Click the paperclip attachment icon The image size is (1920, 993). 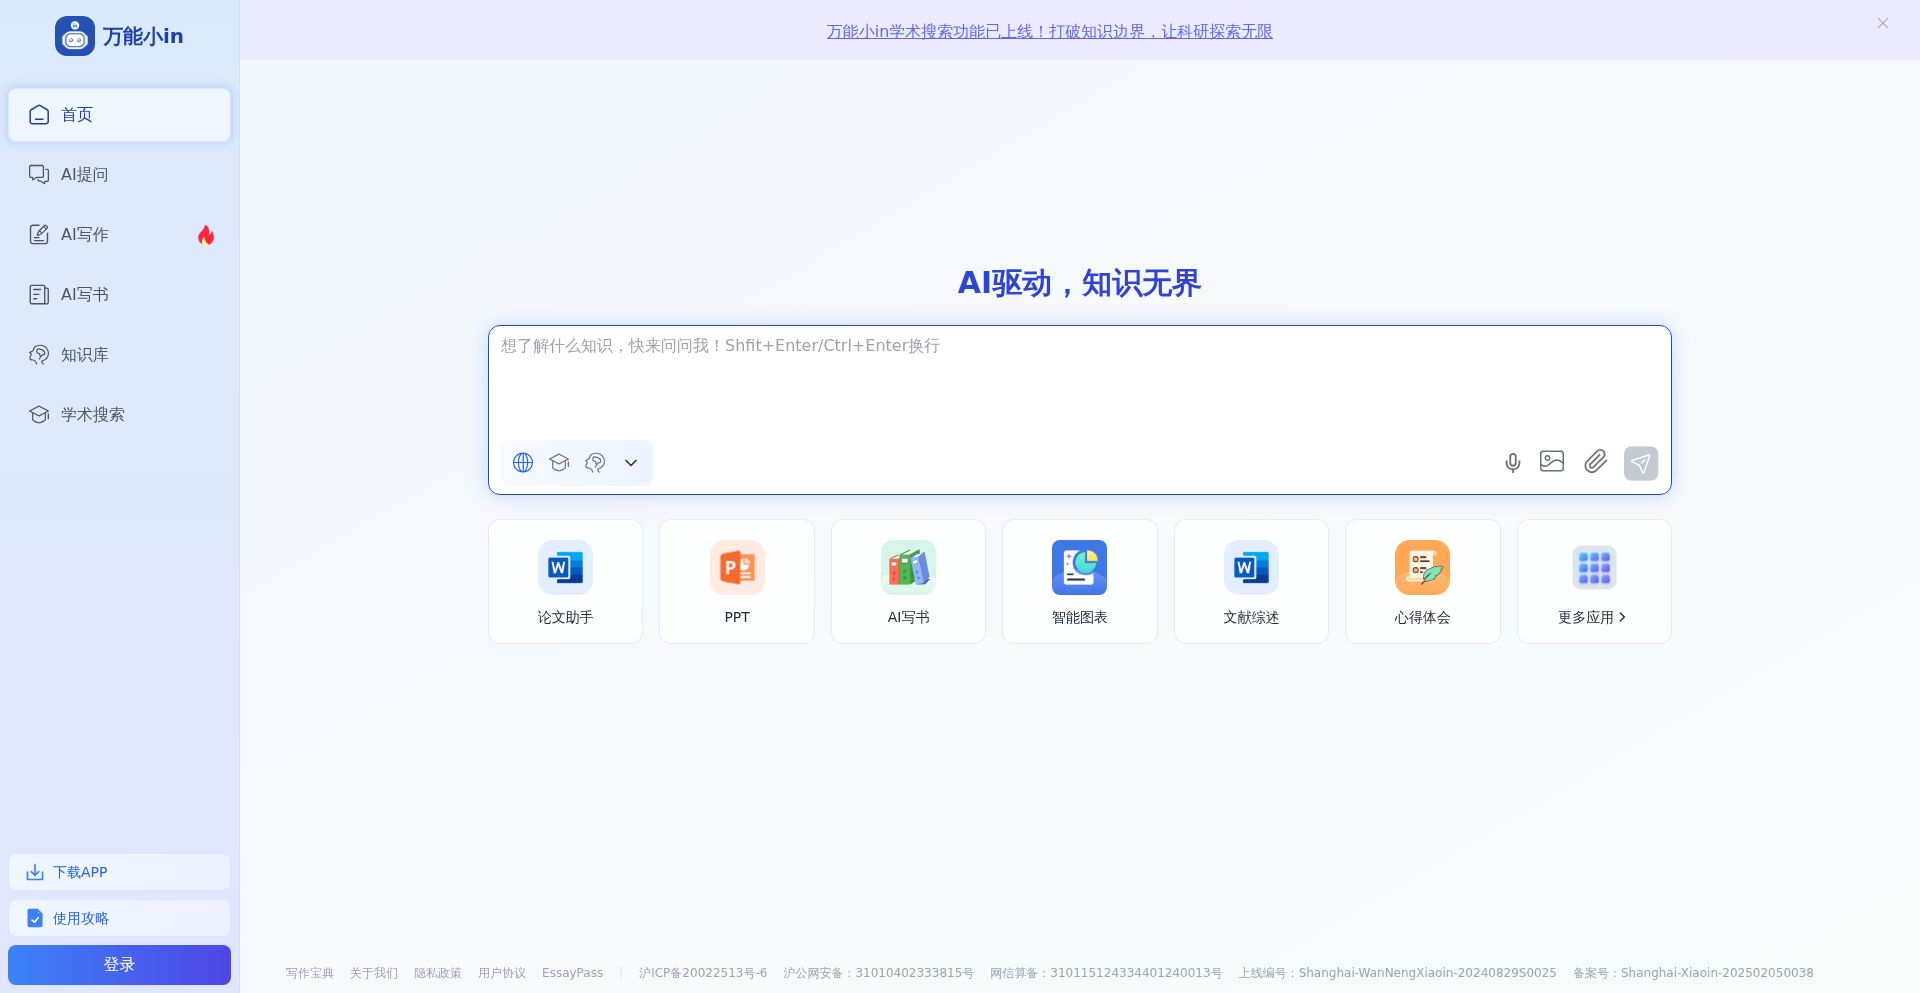[x=1595, y=463]
